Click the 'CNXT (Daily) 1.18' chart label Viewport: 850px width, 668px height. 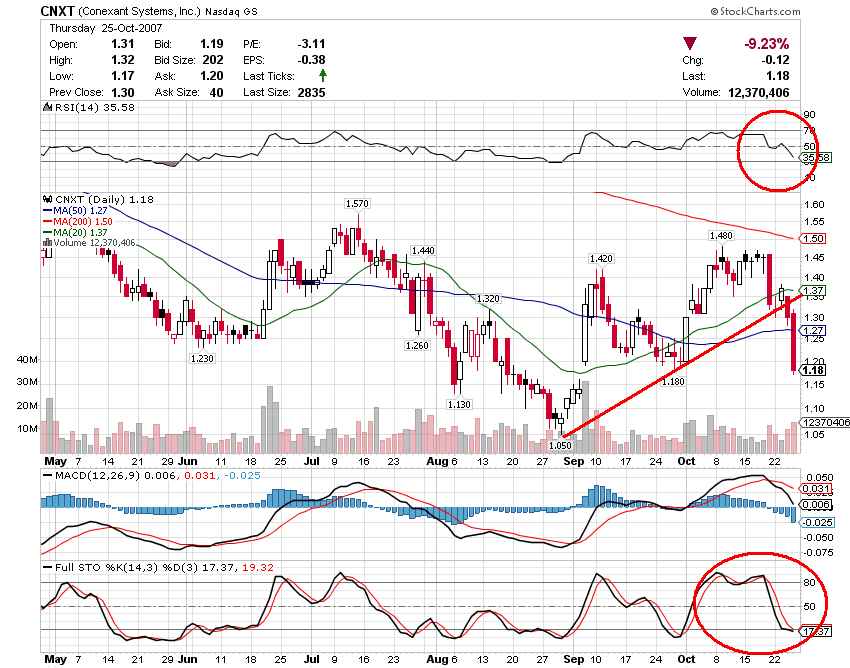coord(104,200)
